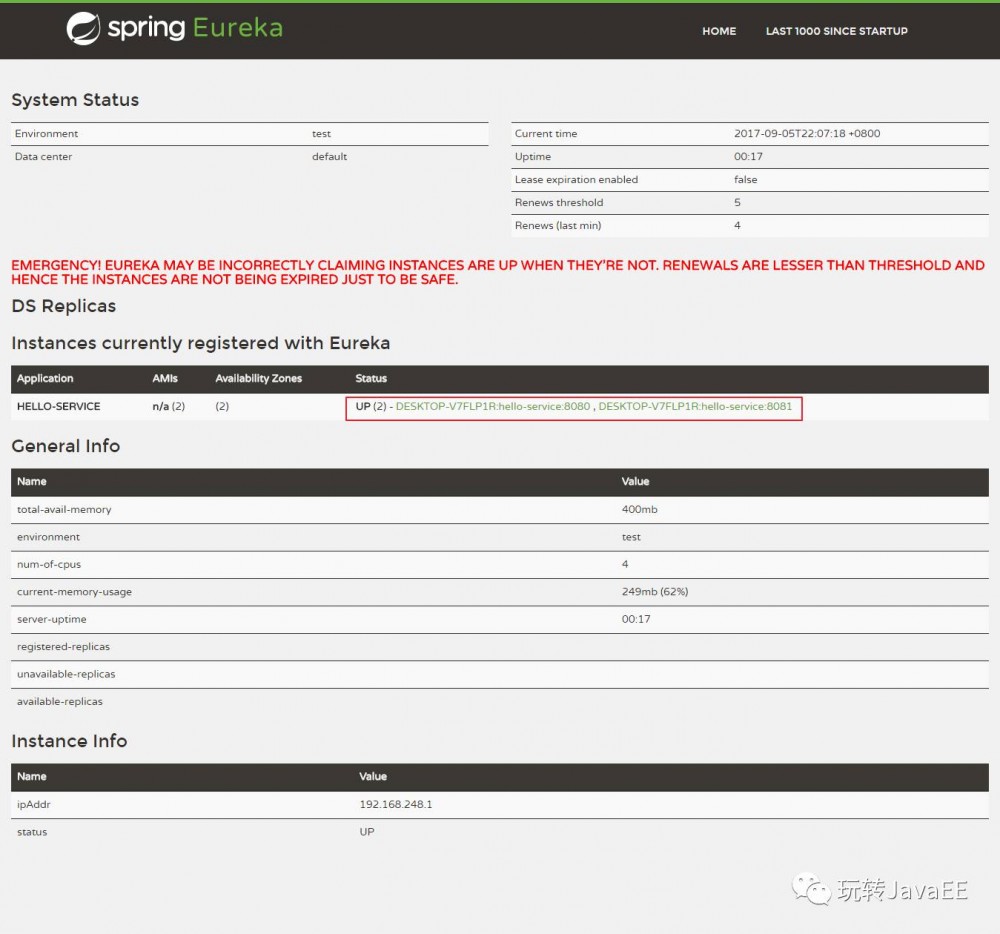
Task: Click the Spring Eureka logo
Action: 175,29
